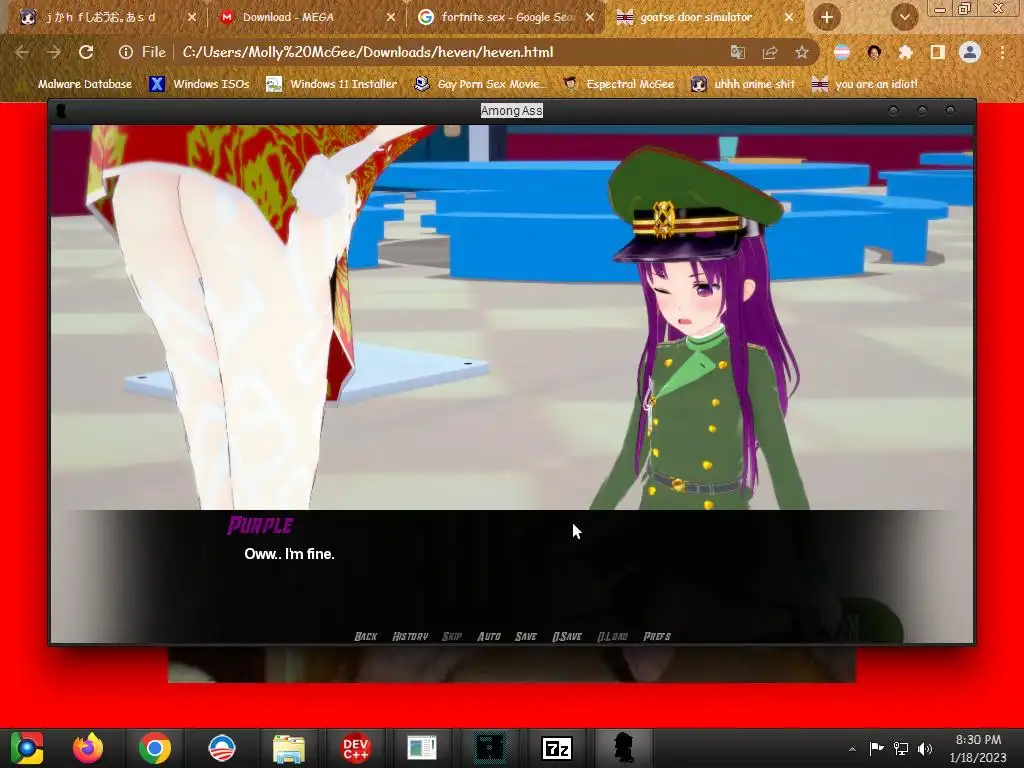
Task: Click the dialogue text 'Oww.. I'm fine.'
Action: point(289,554)
